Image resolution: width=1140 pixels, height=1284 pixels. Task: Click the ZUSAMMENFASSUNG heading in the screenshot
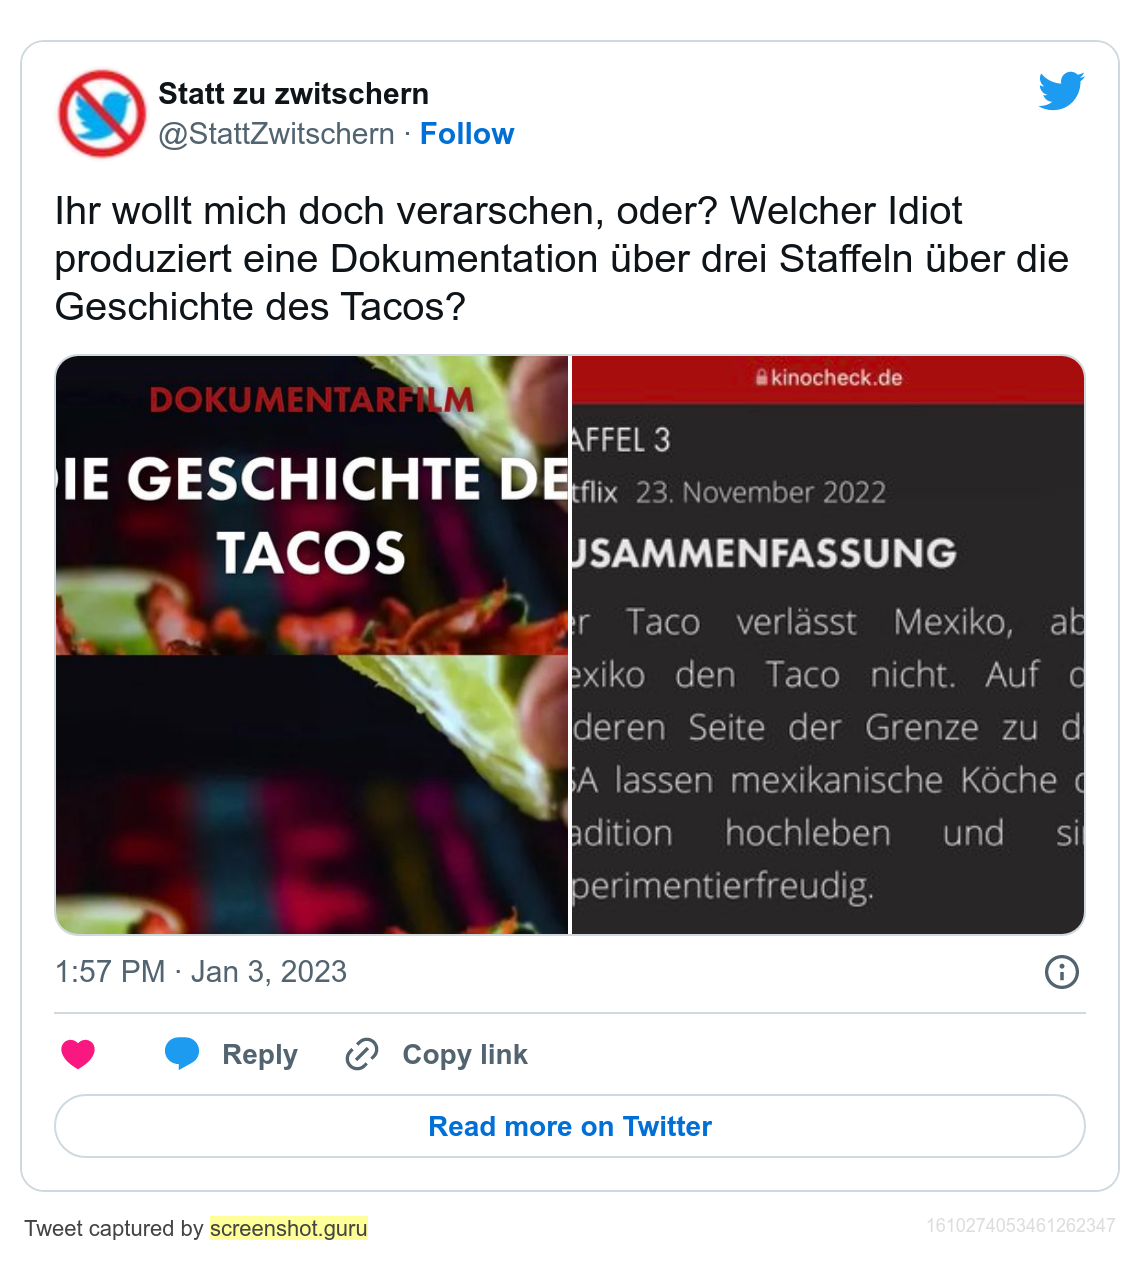click(x=765, y=553)
